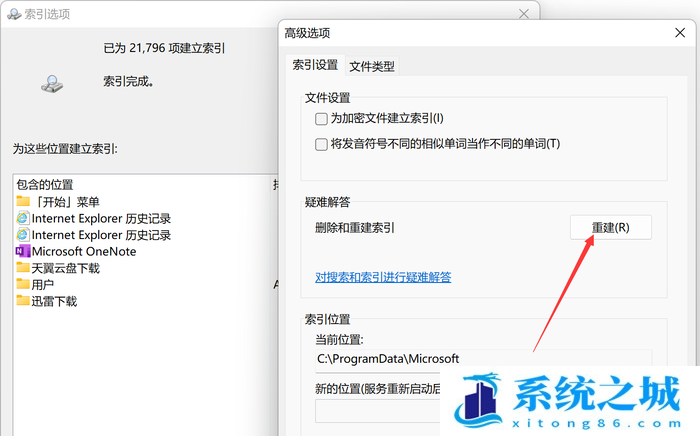Viewport: 700px width, 436px height.
Task: Click the 迅雷下载 folder icon
Action: [x=23, y=300]
